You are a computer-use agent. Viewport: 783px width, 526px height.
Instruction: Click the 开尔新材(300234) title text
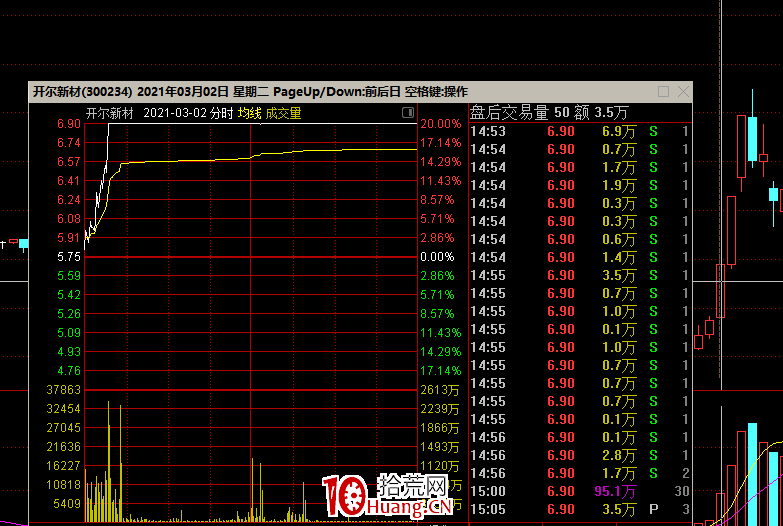pos(76,92)
